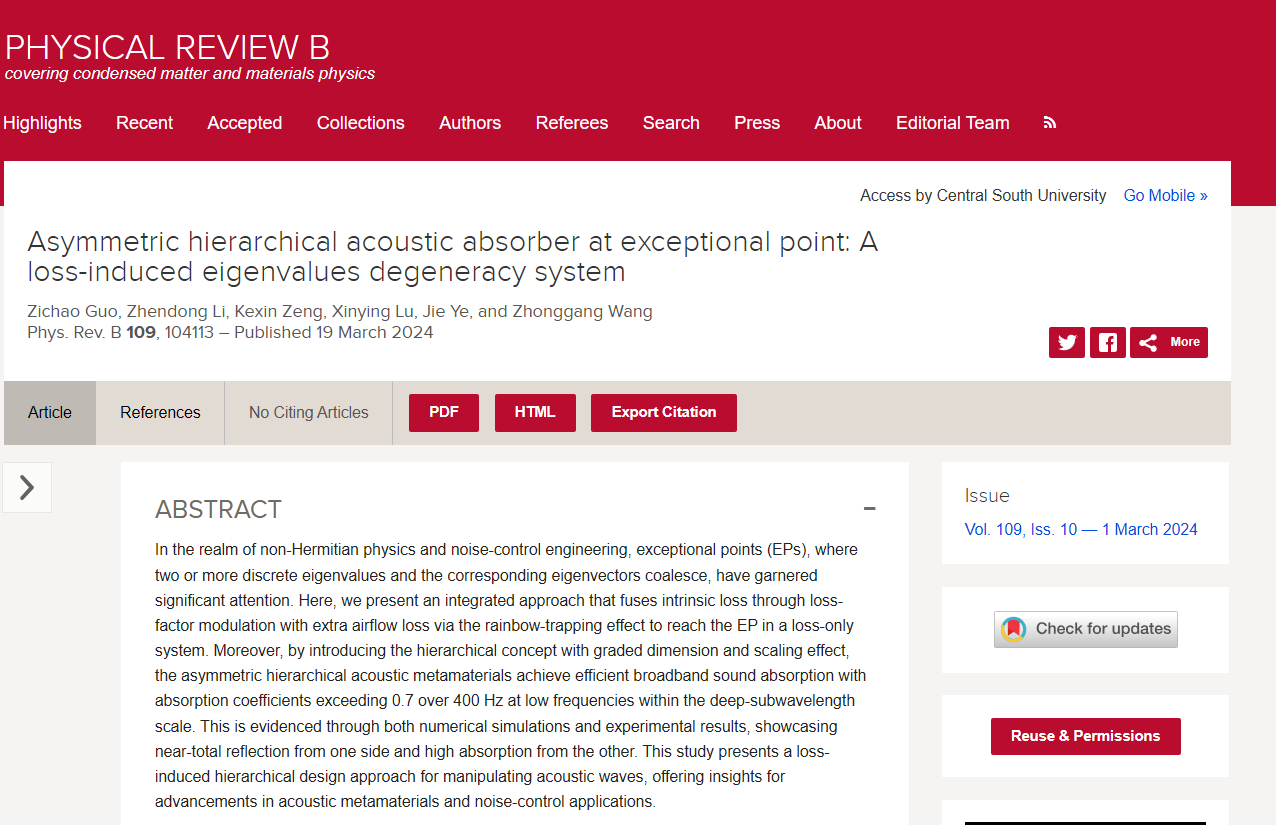Click Reuse & Permissions button

point(1085,736)
